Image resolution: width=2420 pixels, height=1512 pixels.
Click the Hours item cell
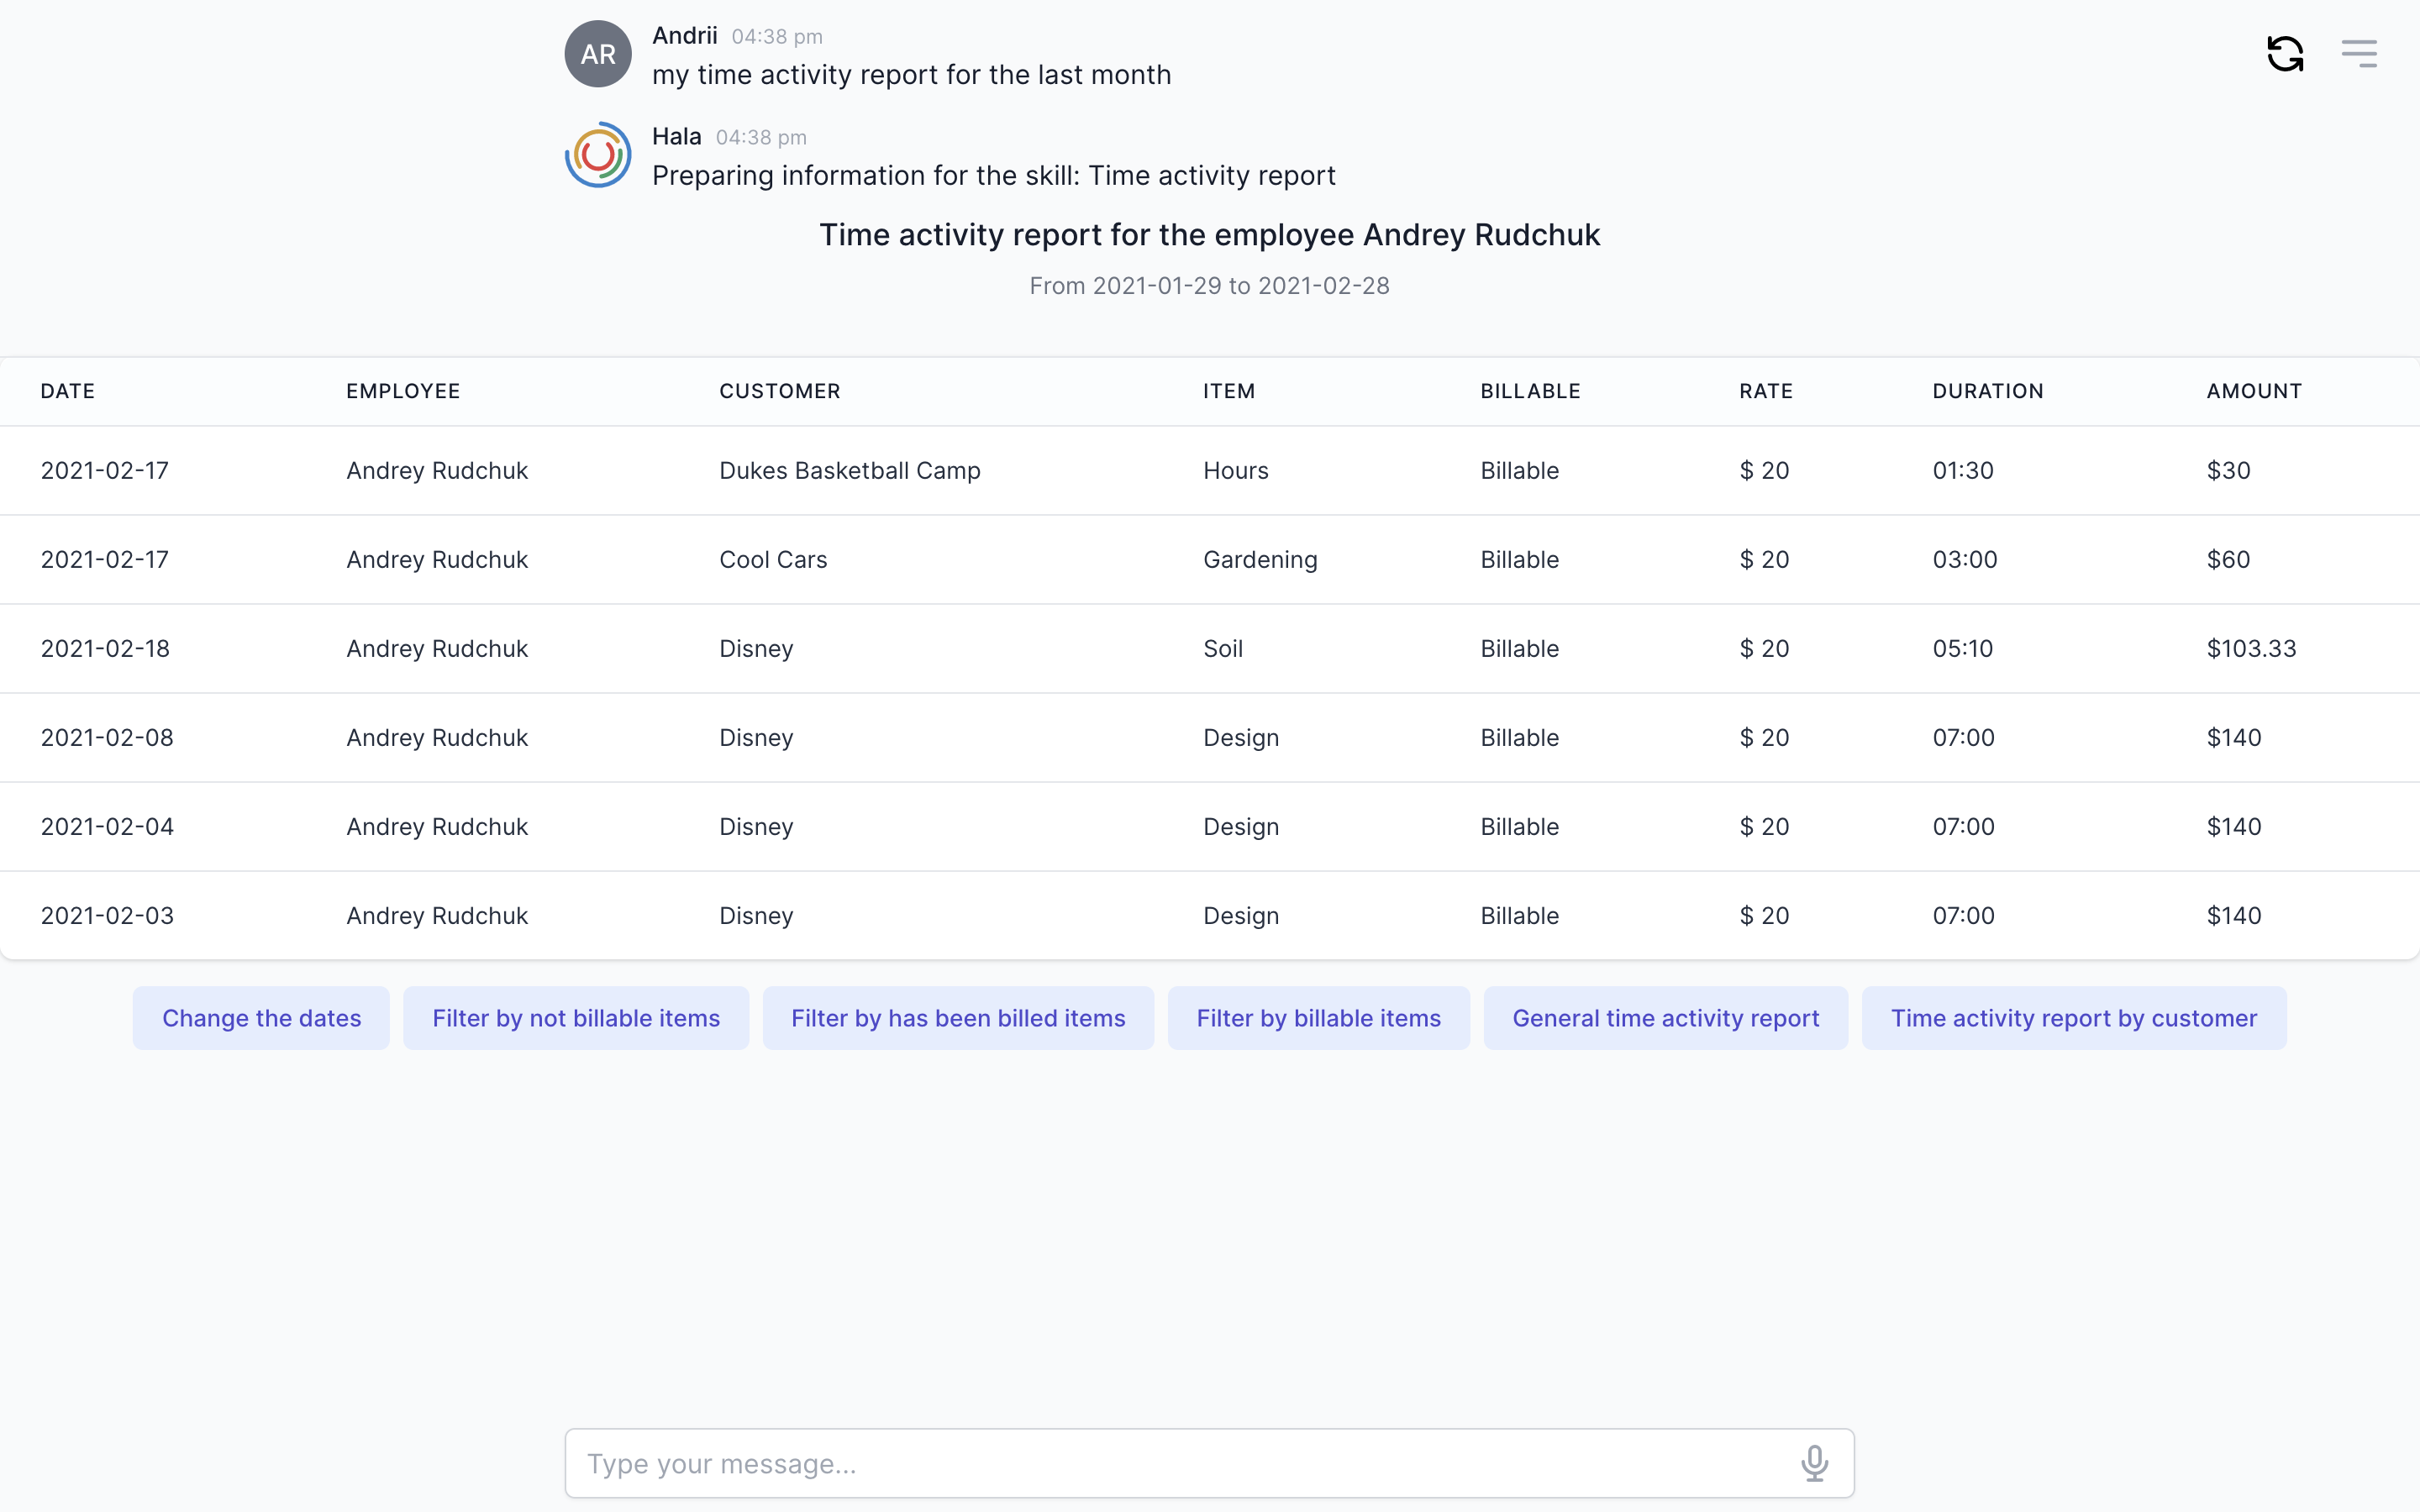1236,470
